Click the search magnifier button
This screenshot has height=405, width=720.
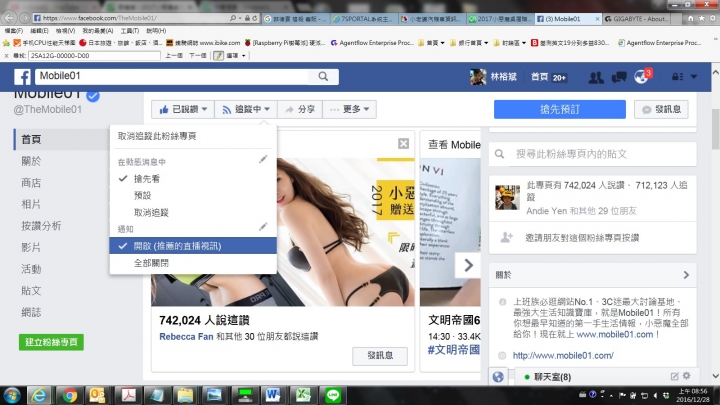click(323, 76)
